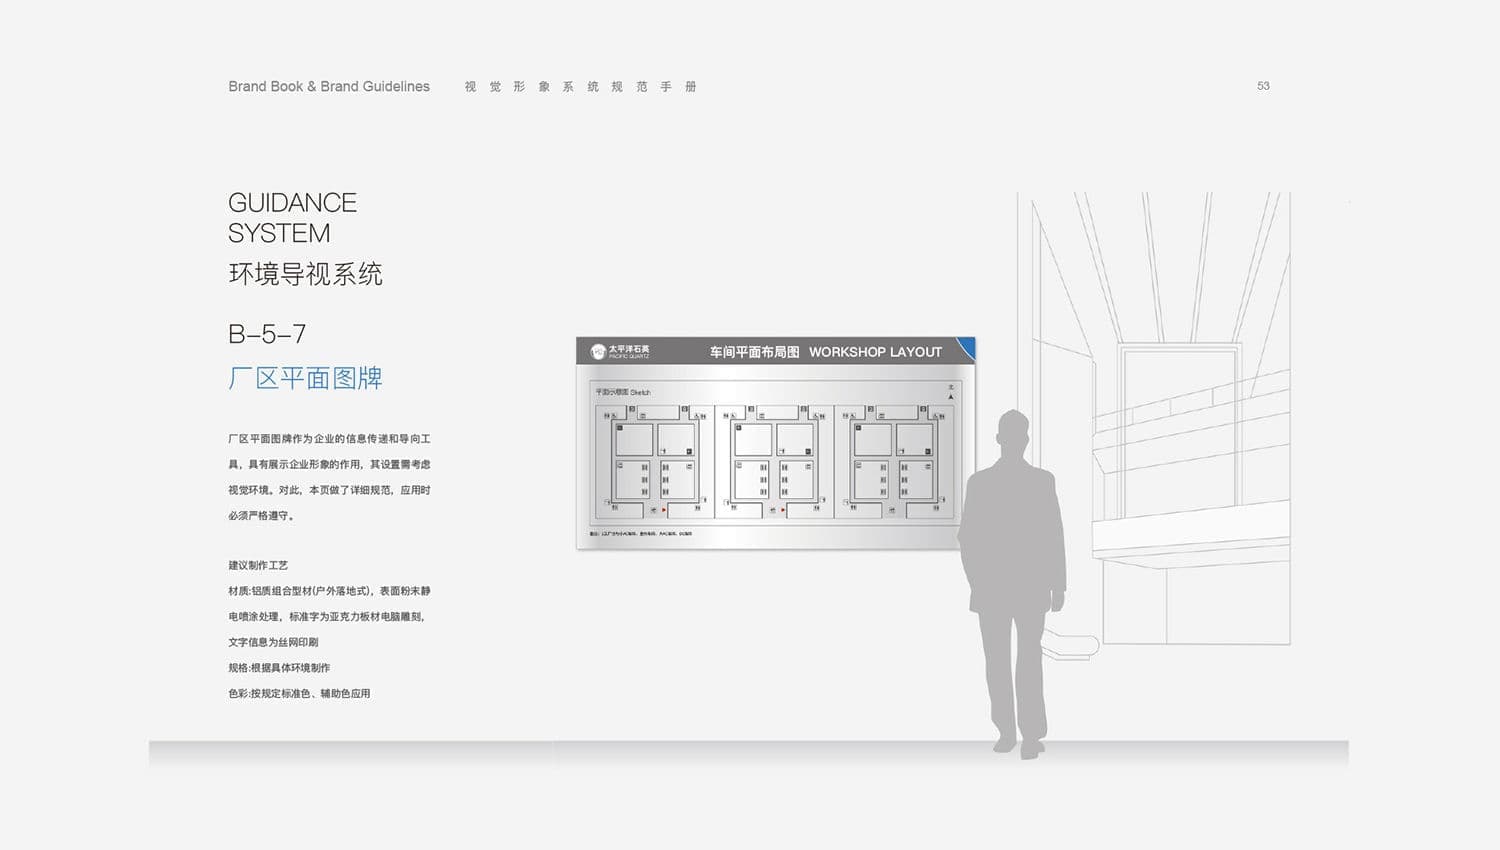Viewport: 1500px width, 850px height.
Task: Click the red marker in the middle floor plan
Action: 784,510
